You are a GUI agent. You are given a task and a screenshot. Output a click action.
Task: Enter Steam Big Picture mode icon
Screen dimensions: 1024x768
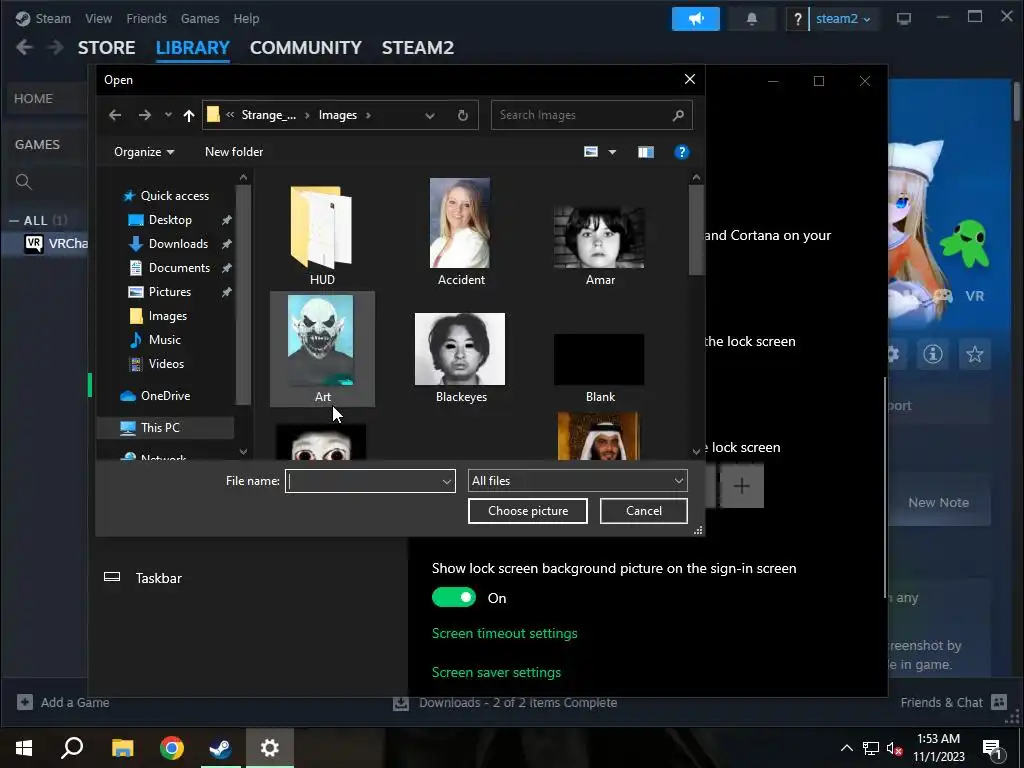904,18
